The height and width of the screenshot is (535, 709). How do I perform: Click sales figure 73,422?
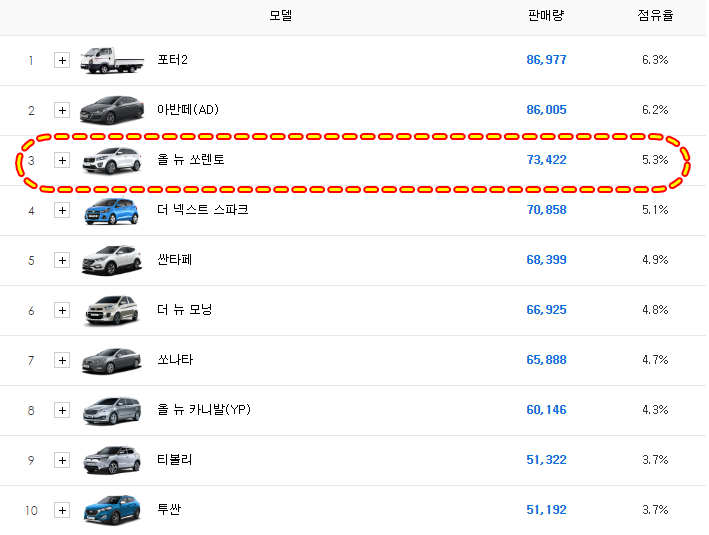click(546, 160)
